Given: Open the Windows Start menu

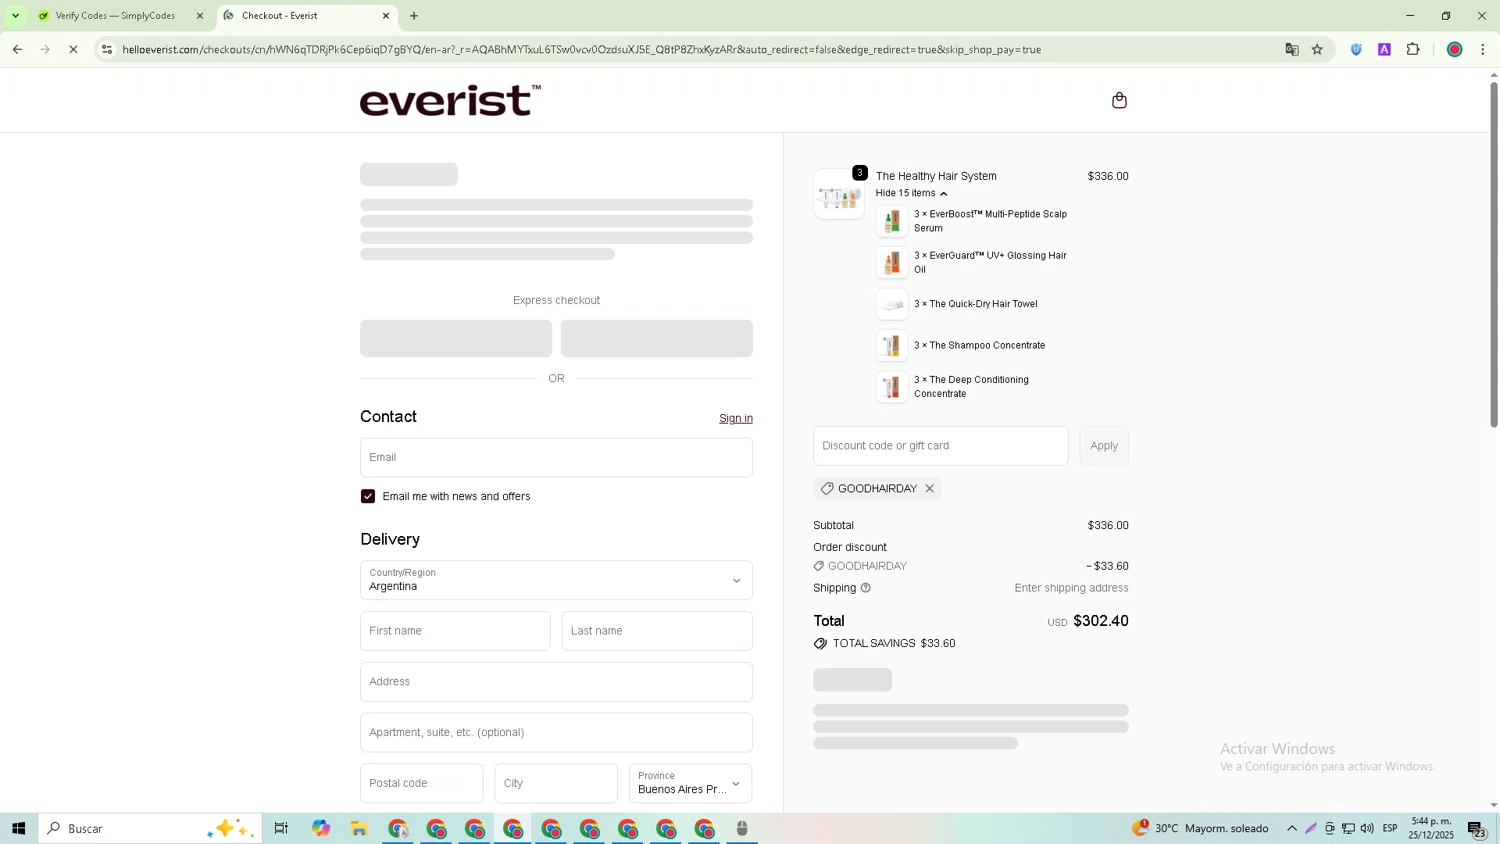Looking at the screenshot, I should [18, 828].
